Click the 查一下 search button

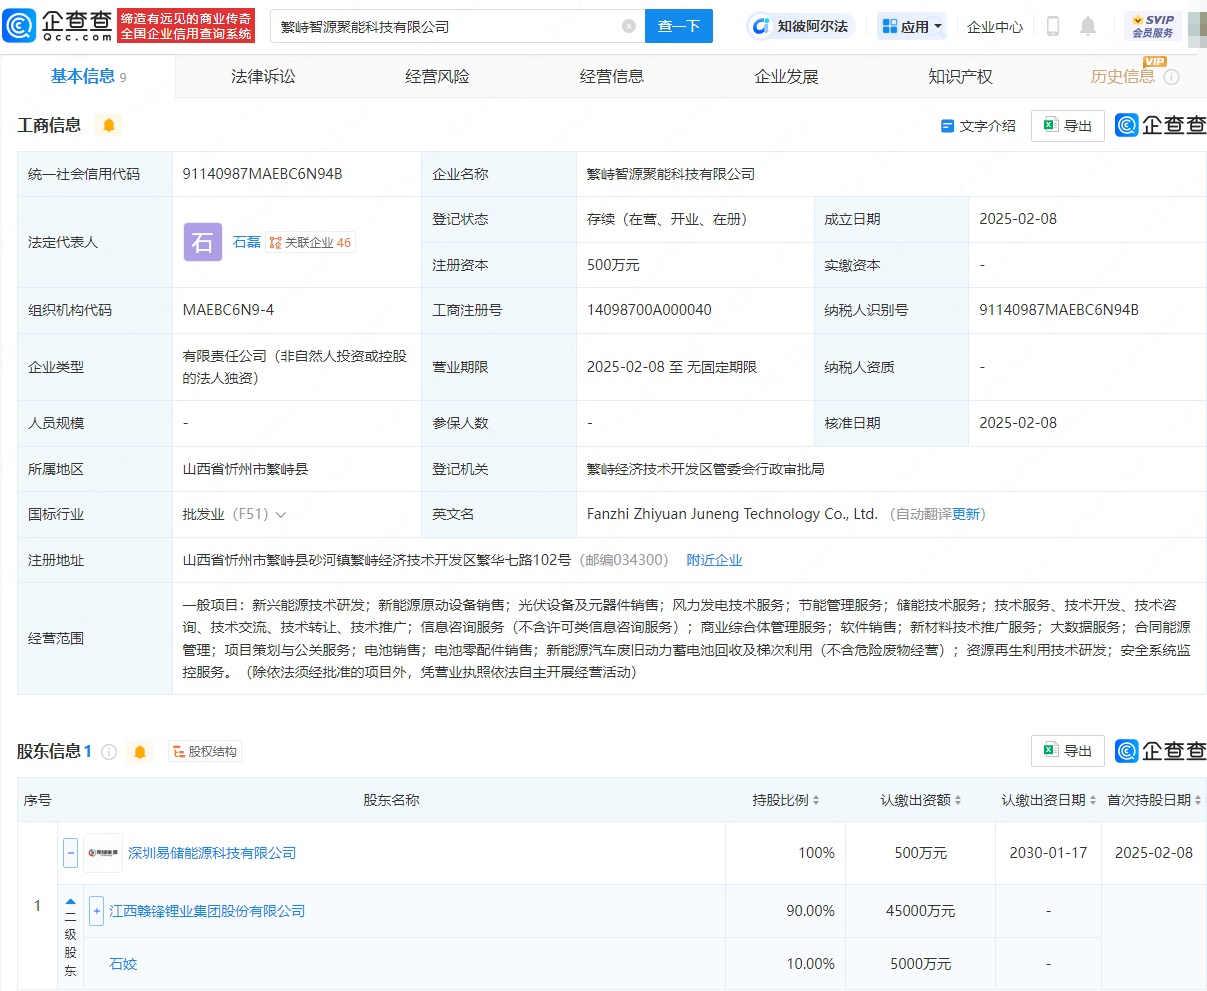pos(679,26)
